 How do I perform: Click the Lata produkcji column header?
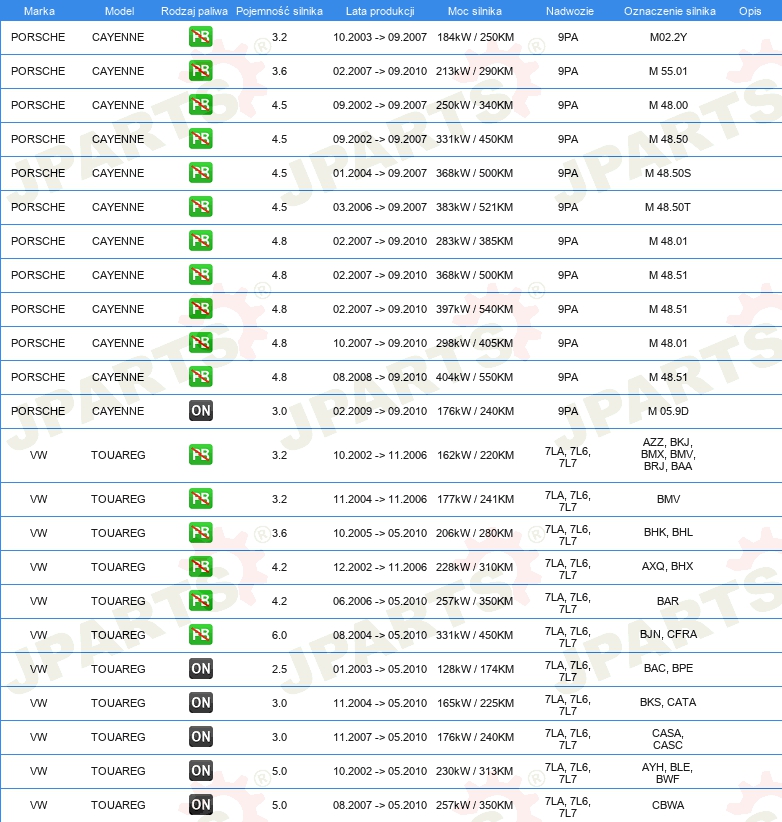click(380, 11)
